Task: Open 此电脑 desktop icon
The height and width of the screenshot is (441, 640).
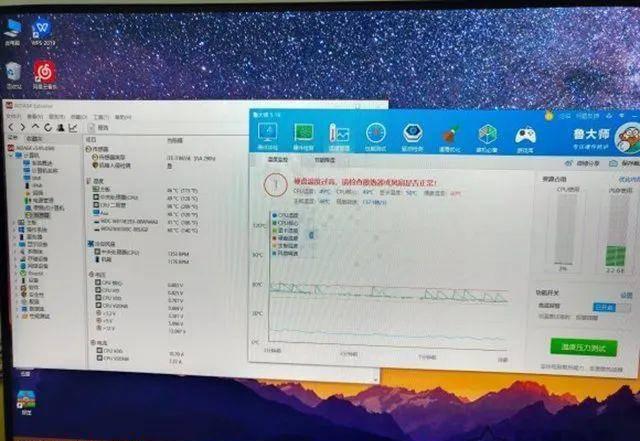Action: [13, 32]
